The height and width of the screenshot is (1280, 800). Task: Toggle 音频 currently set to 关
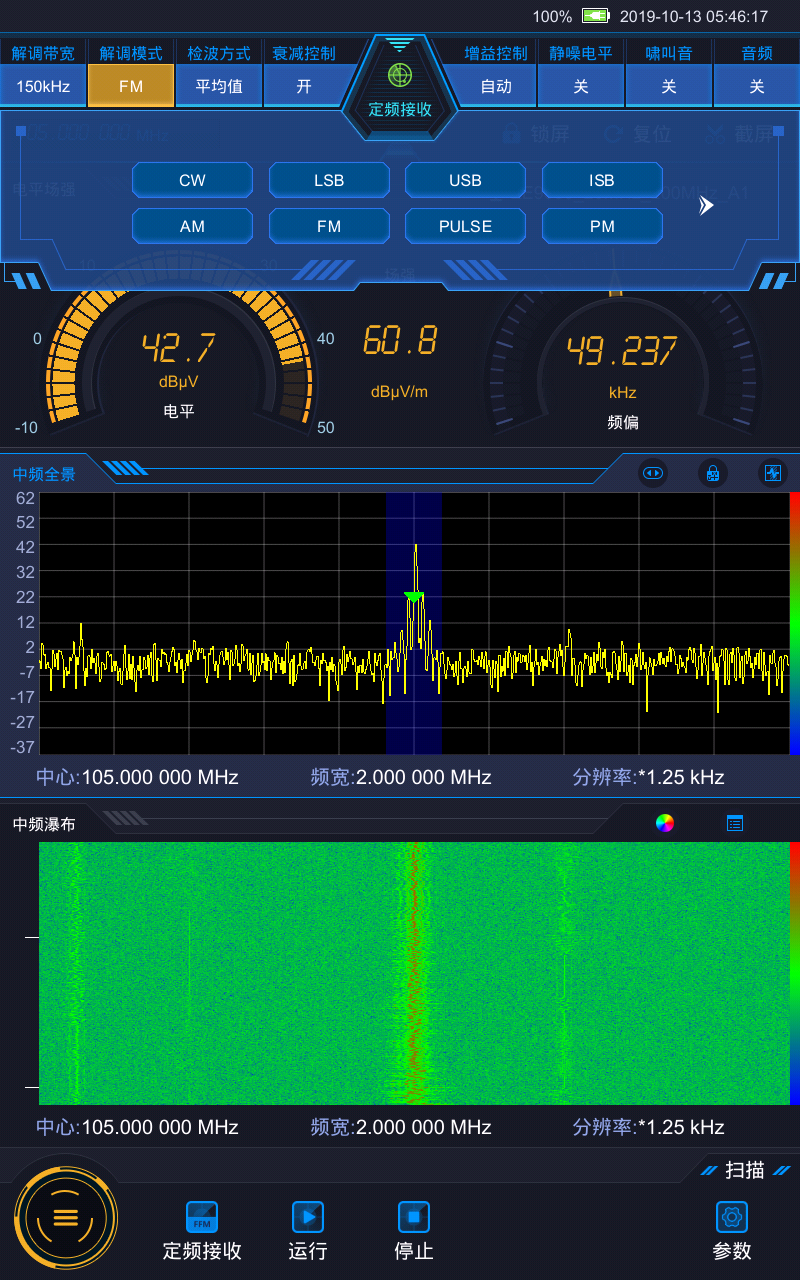[x=757, y=86]
